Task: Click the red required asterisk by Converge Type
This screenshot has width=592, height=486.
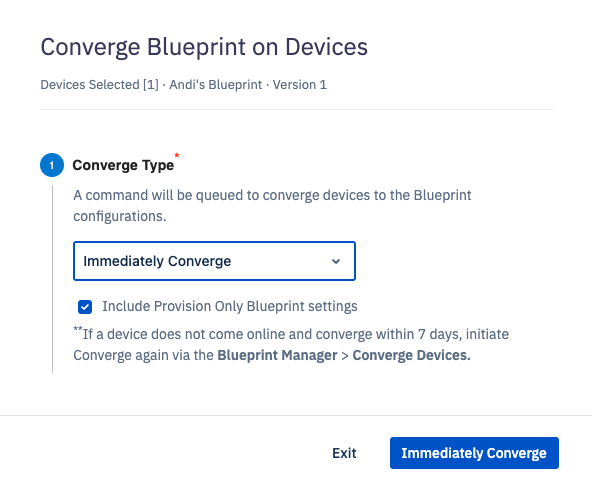Action: click(x=177, y=155)
